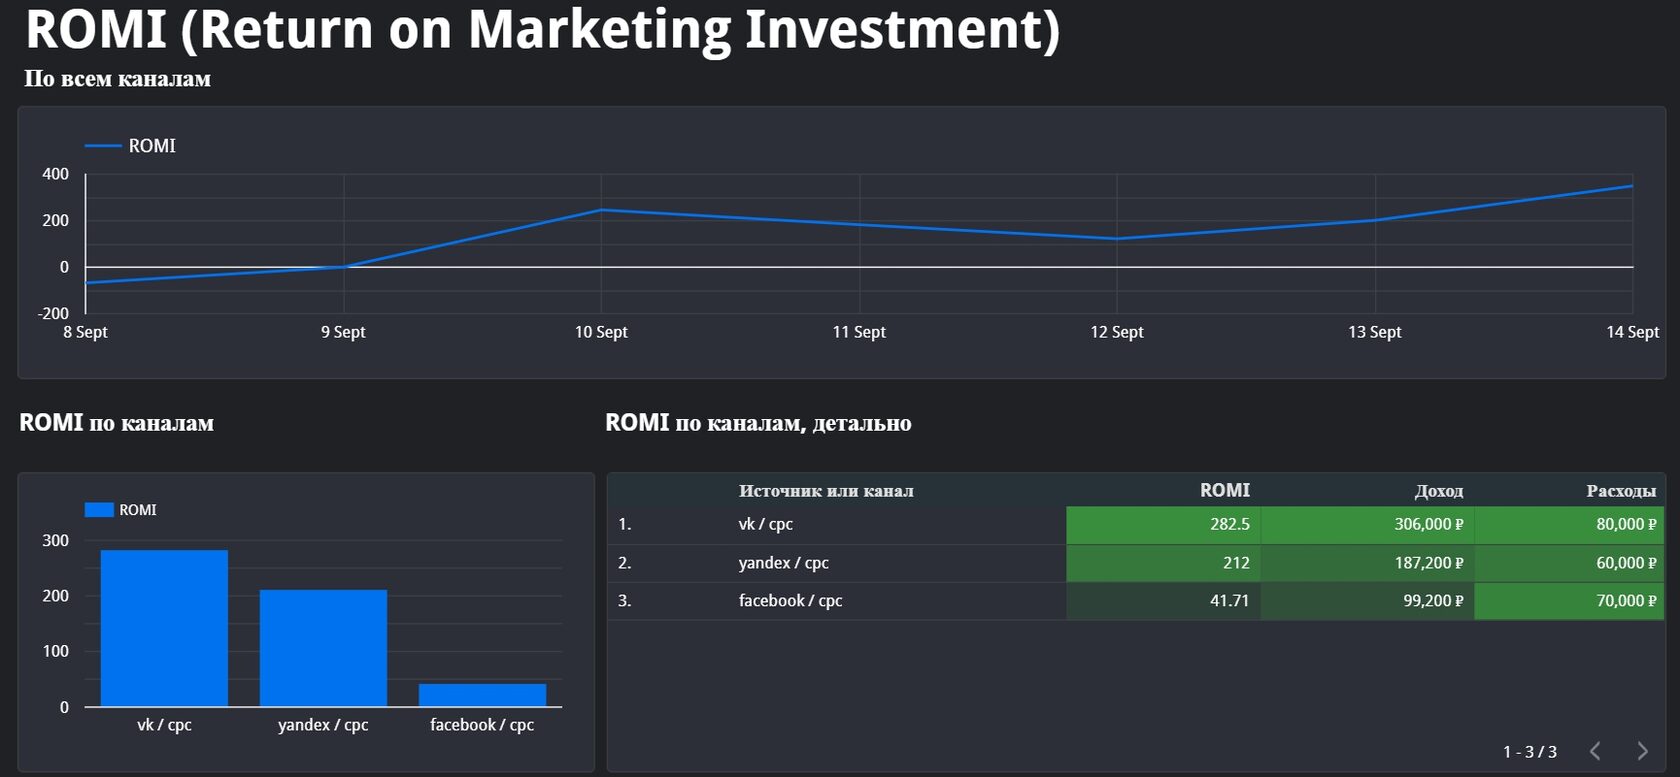Image resolution: width=1680 pixels, height=777 pixels.
Task: Click the 9 Sept axis label
Action: point(343,332)
